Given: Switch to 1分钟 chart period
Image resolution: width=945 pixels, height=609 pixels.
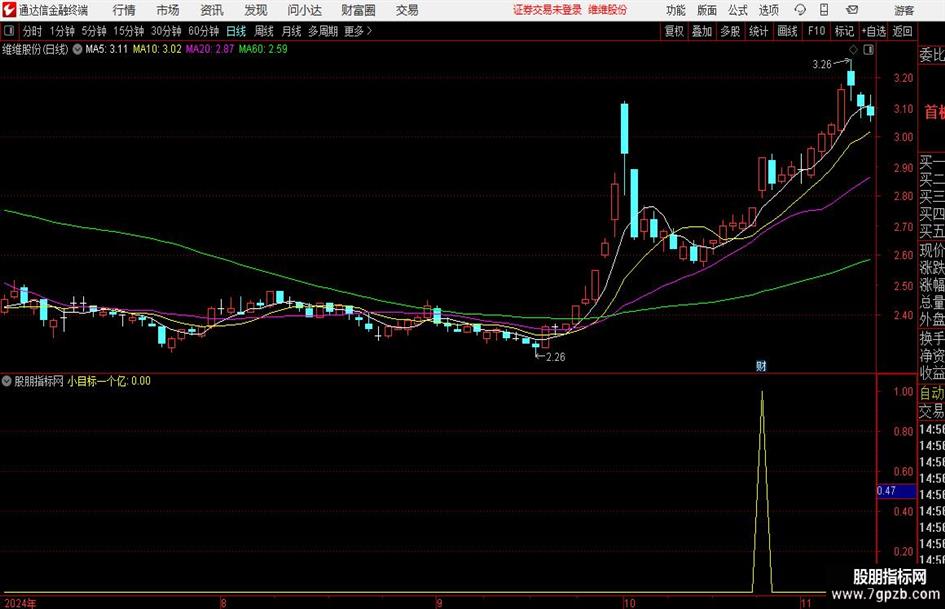Looking at the screenshot, I should coord(62,31).
